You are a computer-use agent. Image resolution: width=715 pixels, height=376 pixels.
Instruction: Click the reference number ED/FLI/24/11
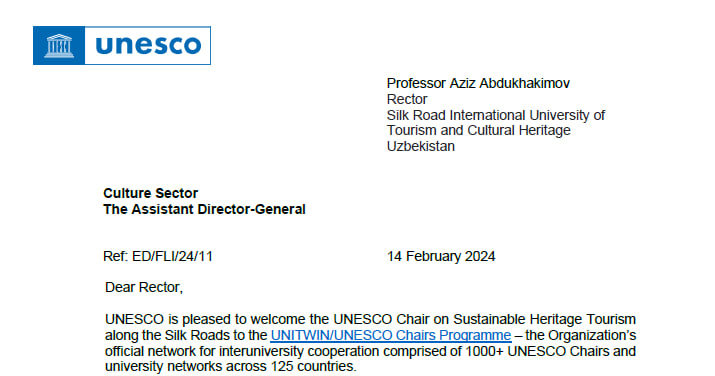(x=172, y=256)
